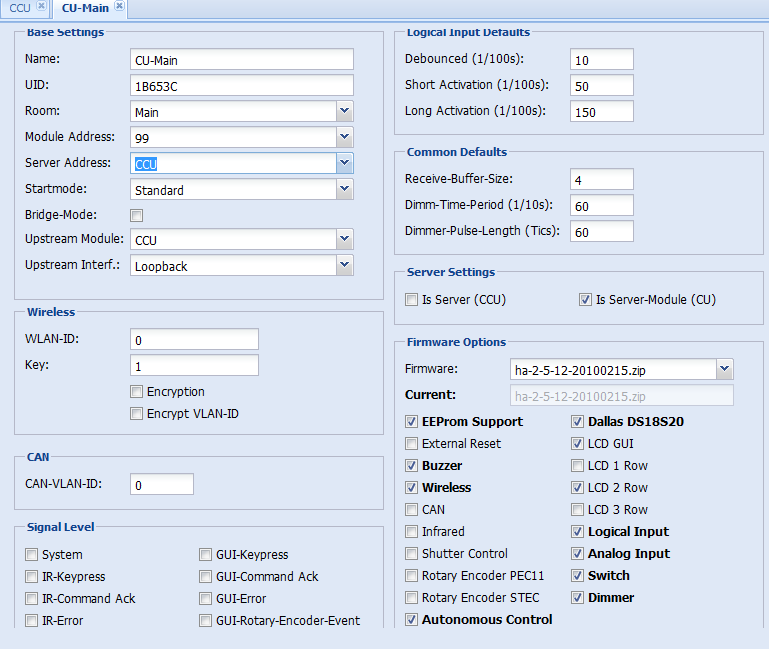This screenshot has height=649, width=769.
Task: Toggle EEProm Support checkbox
Action: [x=411, y=421]
